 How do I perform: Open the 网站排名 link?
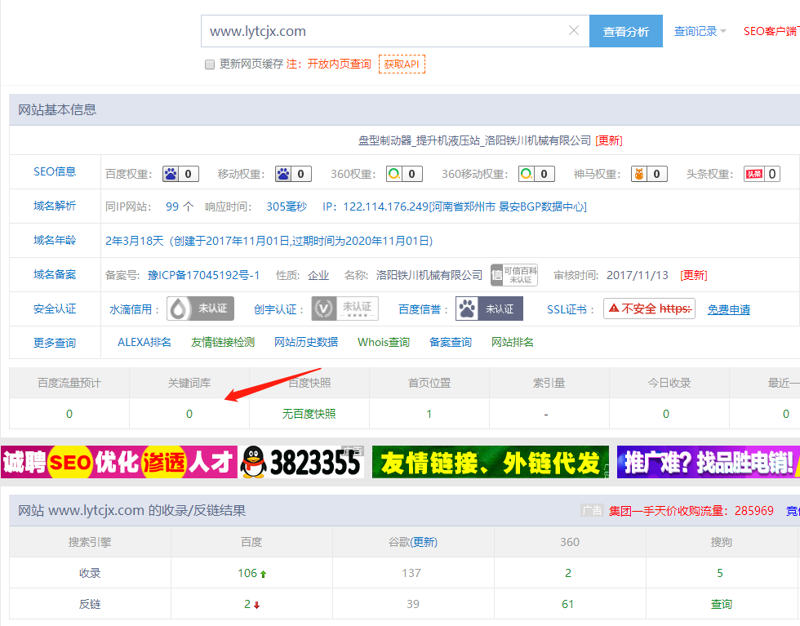click(512, 342)
